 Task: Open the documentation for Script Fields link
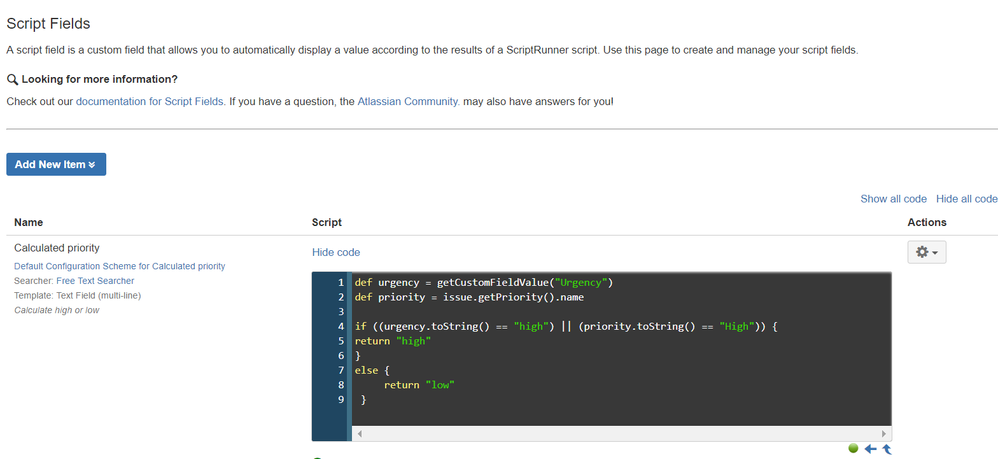click(x=150, y=101)
